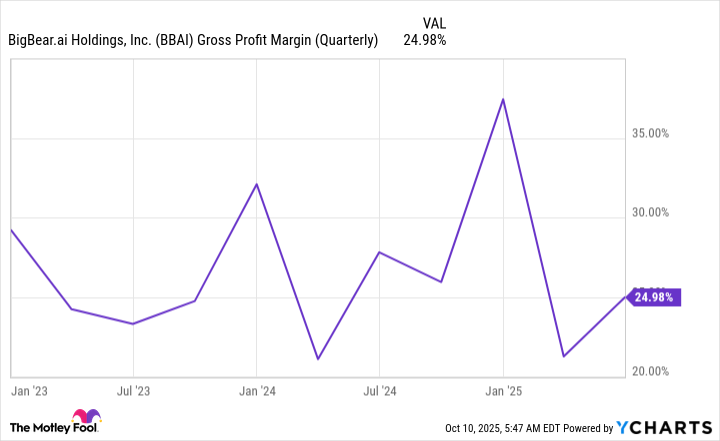Click the highest peak on the line

click(x=503, y=99)
